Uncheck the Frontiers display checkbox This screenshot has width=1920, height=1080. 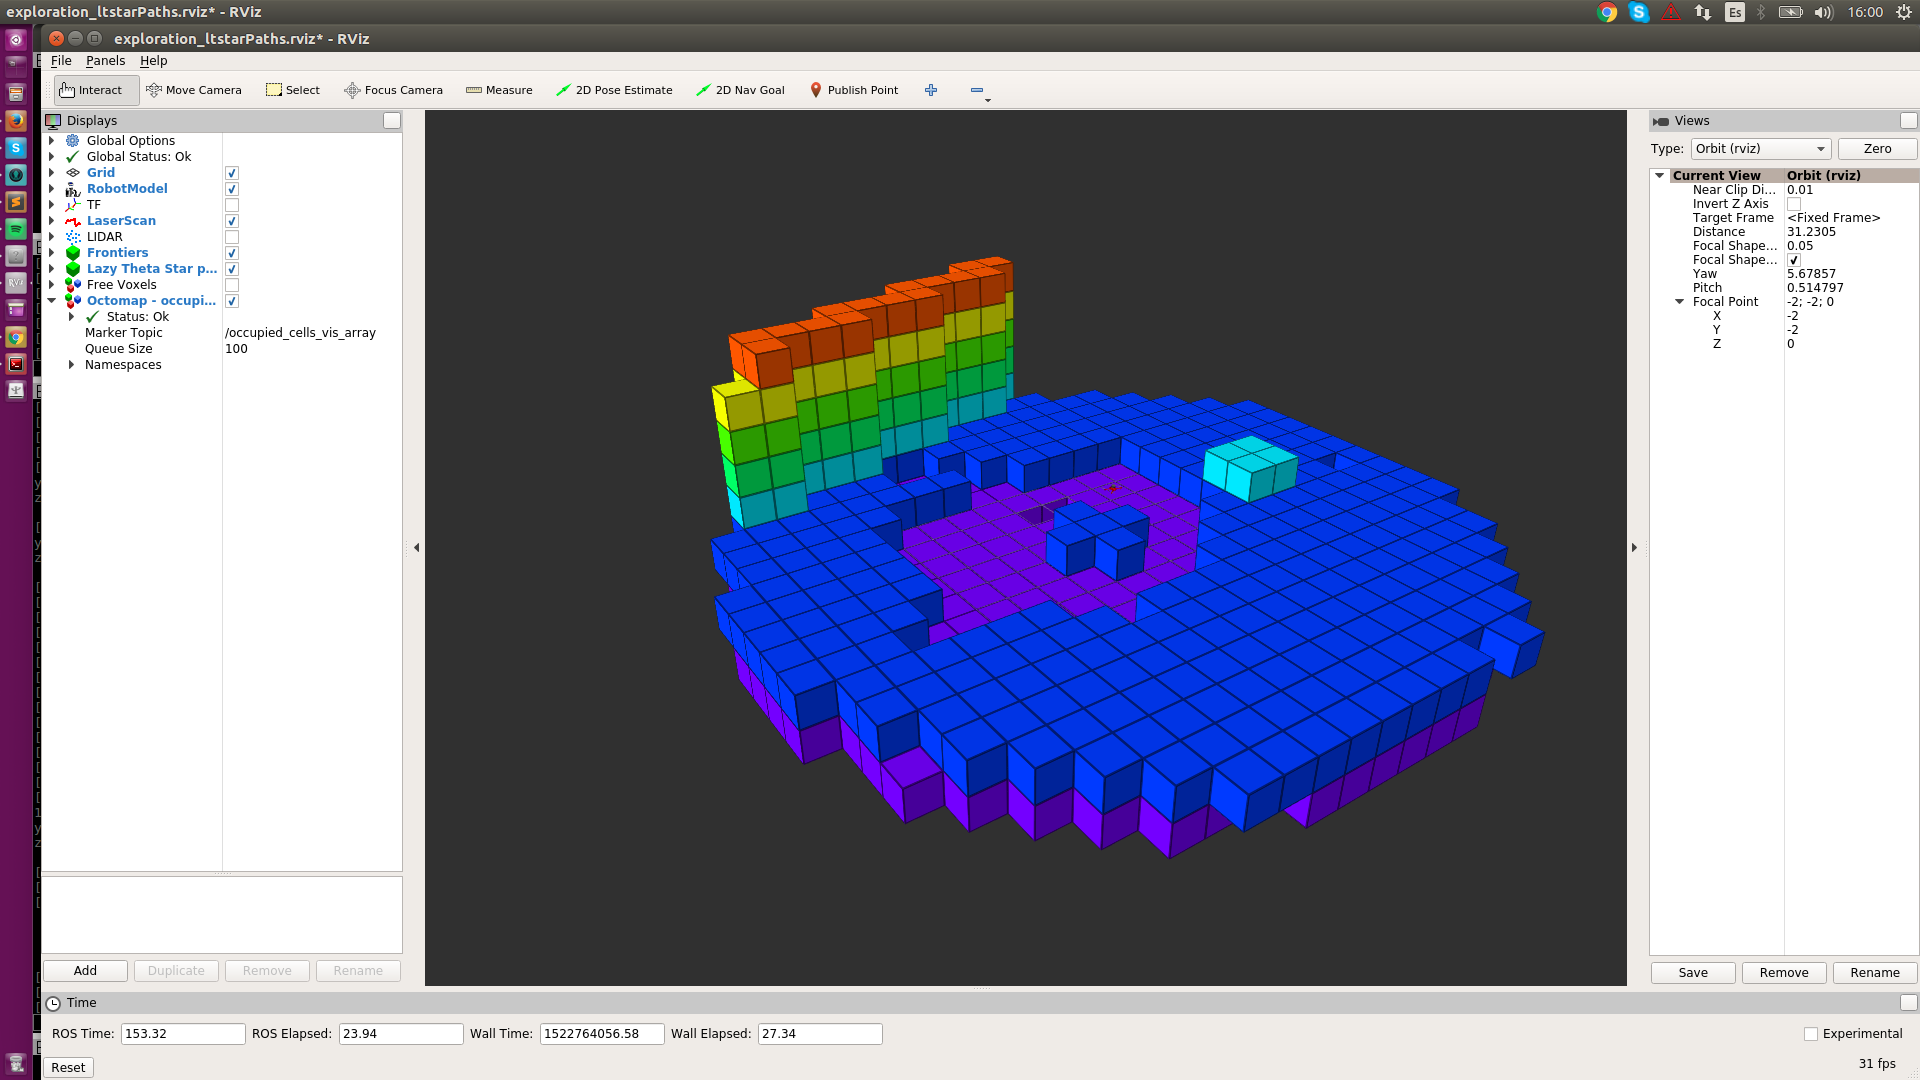pos(232,253)
